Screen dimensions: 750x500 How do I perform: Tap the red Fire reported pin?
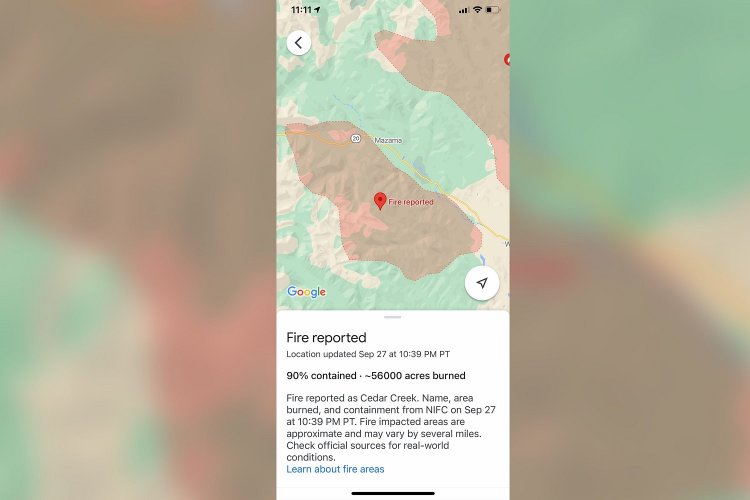tap(380, 201)
